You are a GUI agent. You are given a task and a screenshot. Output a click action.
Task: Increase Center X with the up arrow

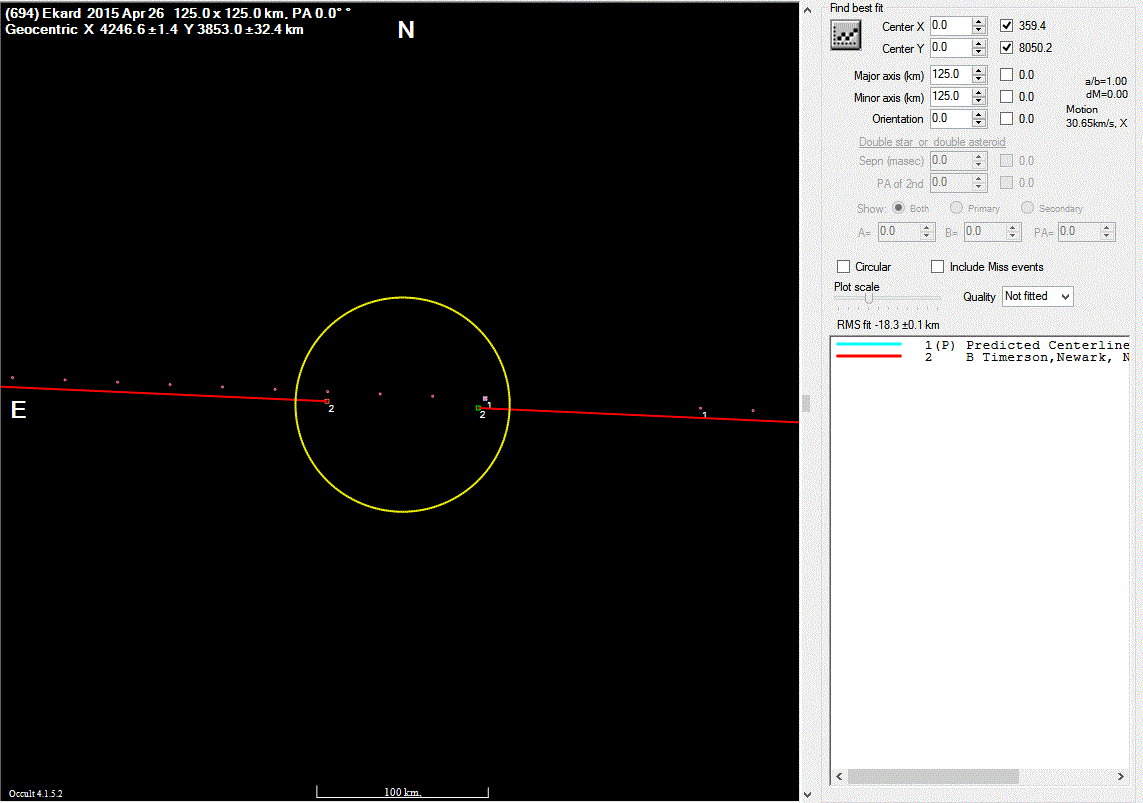coord(979,21)
